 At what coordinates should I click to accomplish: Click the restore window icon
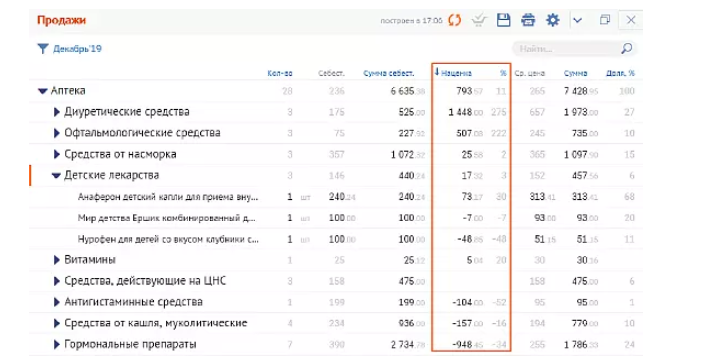click(x=605, y=20)
